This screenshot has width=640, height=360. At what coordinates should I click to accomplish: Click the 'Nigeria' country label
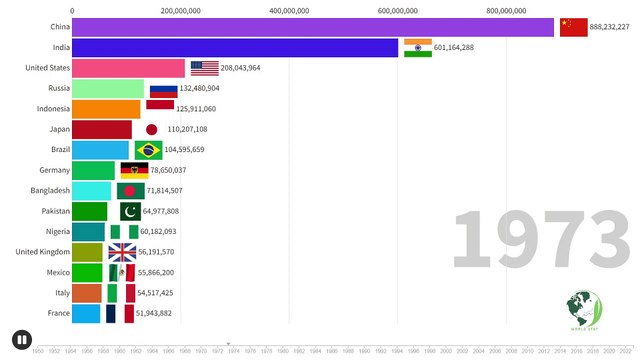point(58,231)
